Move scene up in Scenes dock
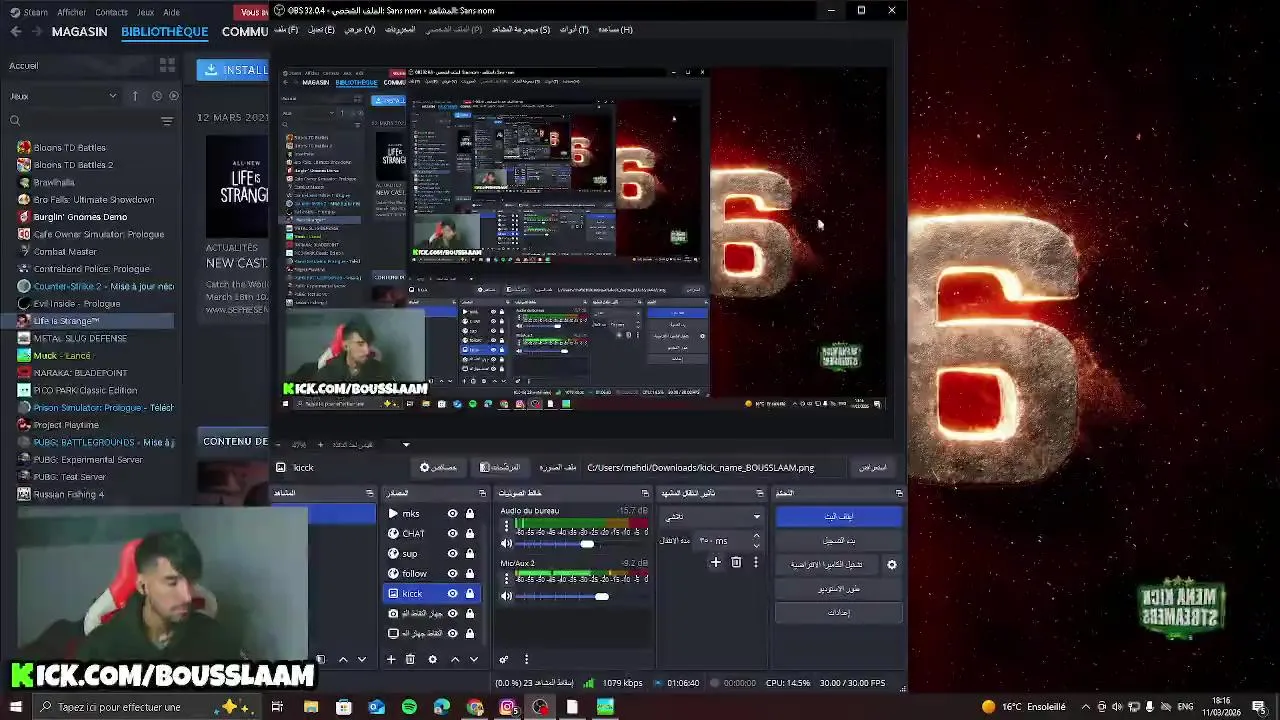The height and width of the screenshot is (720, 1280). (343, 659)
